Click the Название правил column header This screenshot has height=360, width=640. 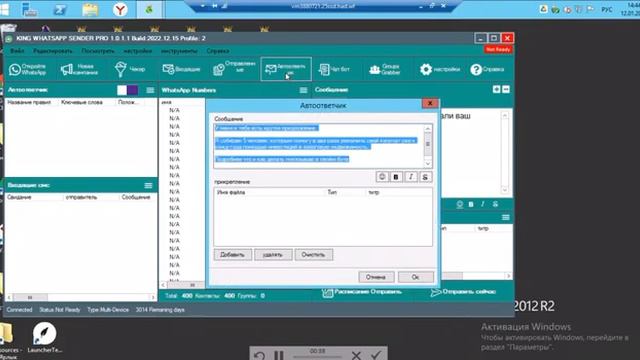coord(29,102)
